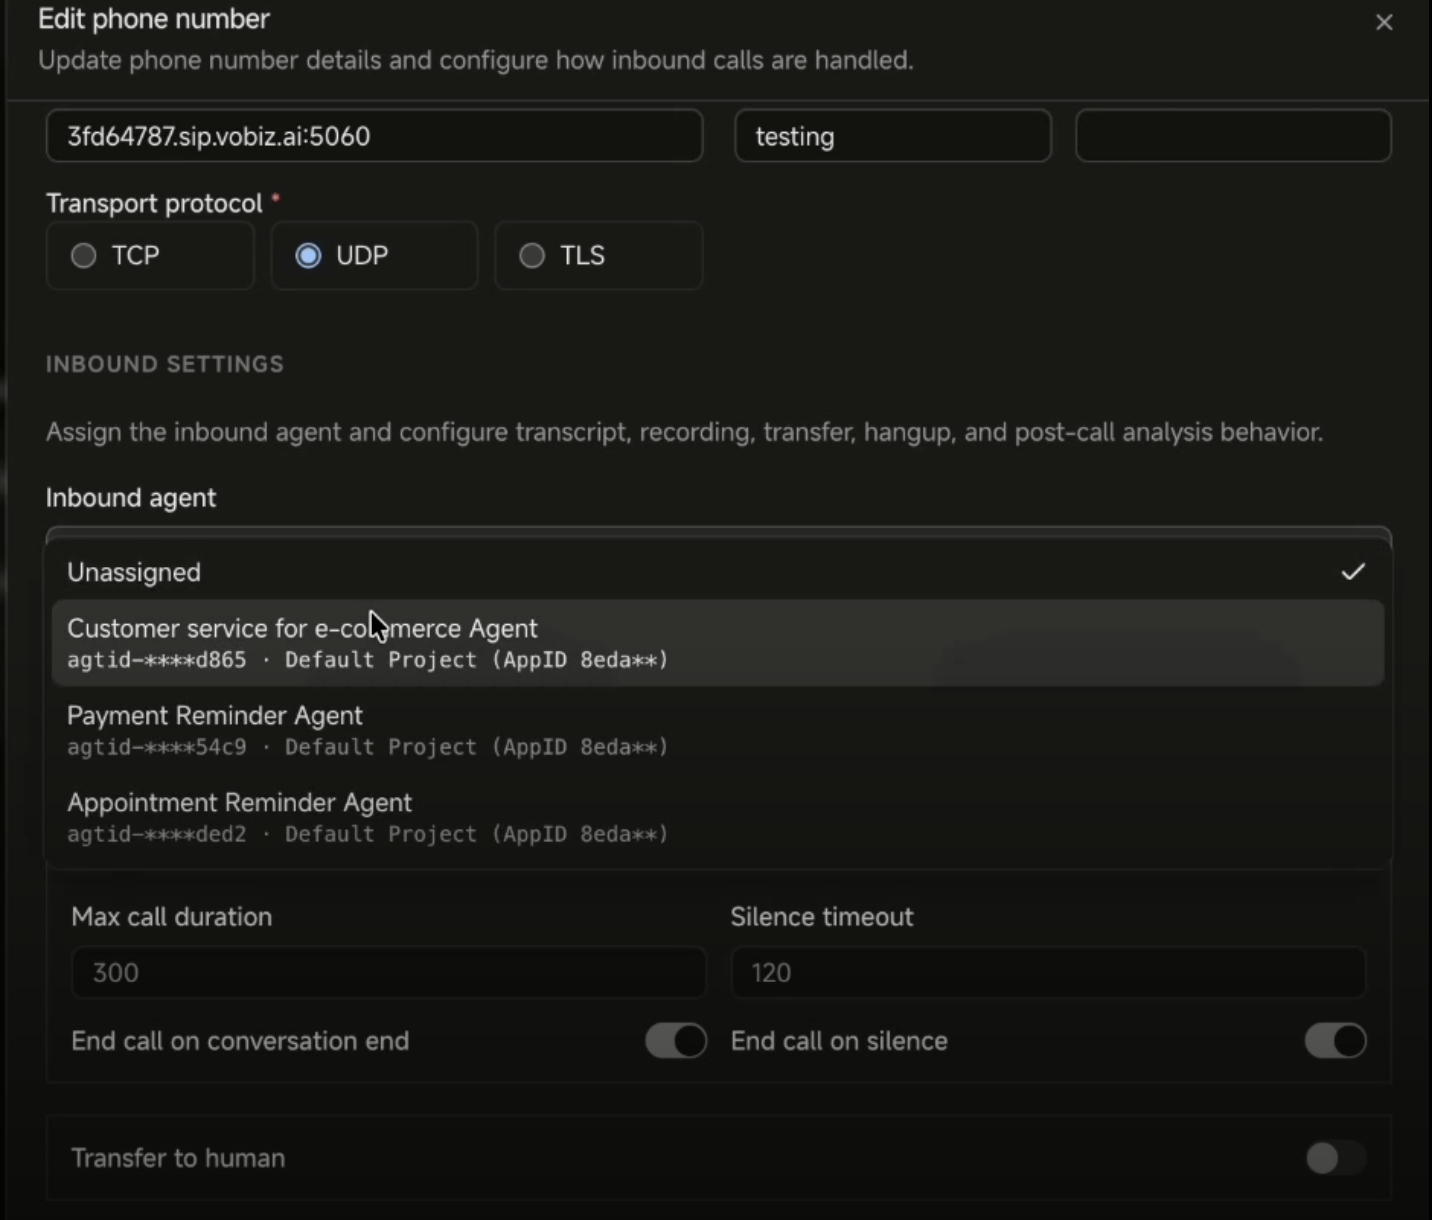Click the INBOUND SETTINGS heading
The image size is (1432, 1220).
coord(165,364)
